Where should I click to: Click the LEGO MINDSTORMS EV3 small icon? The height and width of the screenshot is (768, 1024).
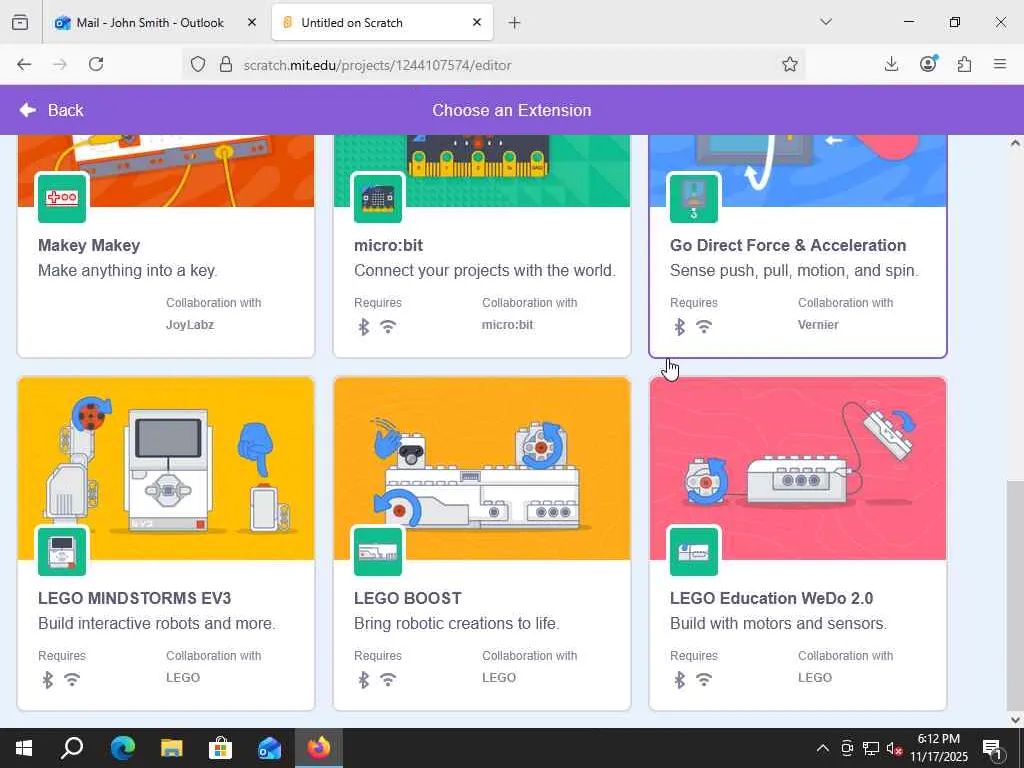point(62,551)
